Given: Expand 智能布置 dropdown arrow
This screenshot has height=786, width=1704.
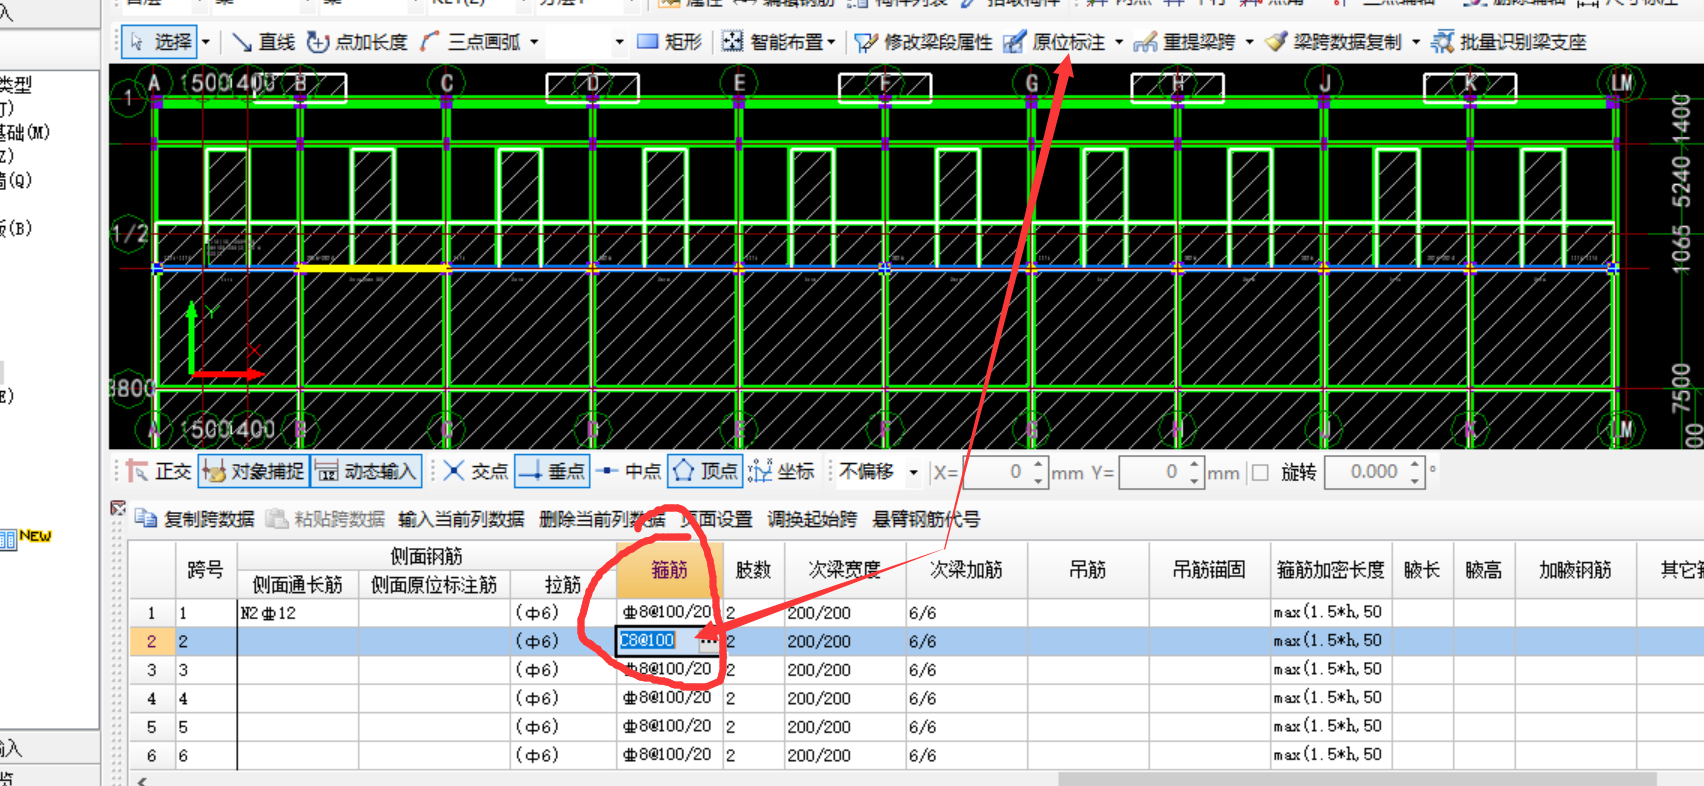Looking at the screenshot, I should click(832, 42).
